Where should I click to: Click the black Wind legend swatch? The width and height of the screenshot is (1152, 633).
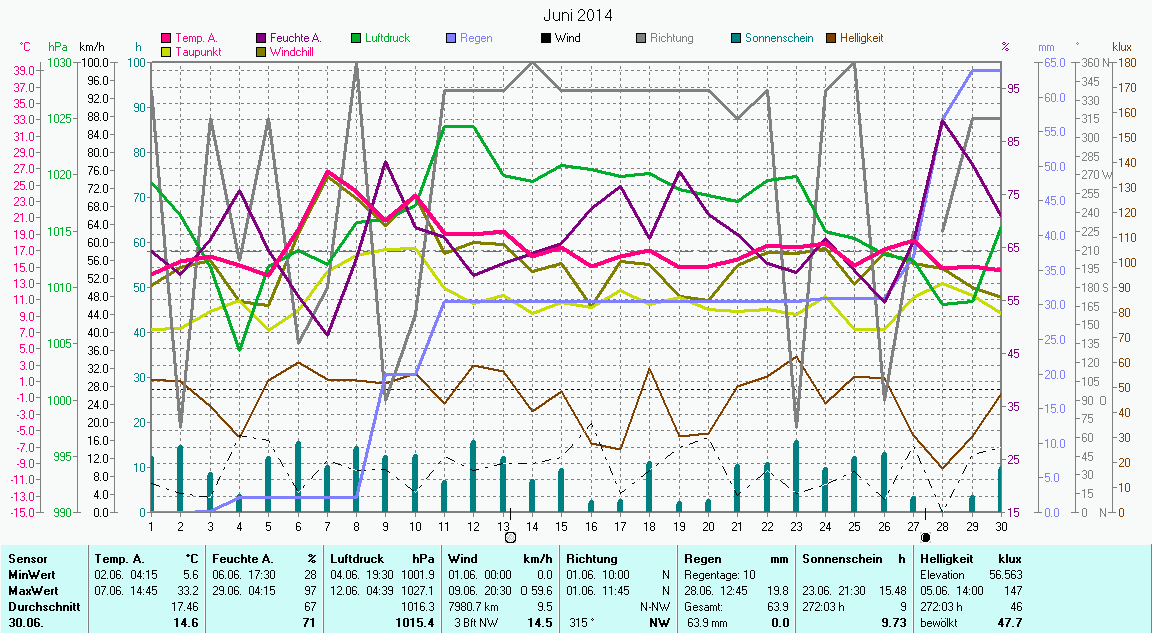point(546,39)
